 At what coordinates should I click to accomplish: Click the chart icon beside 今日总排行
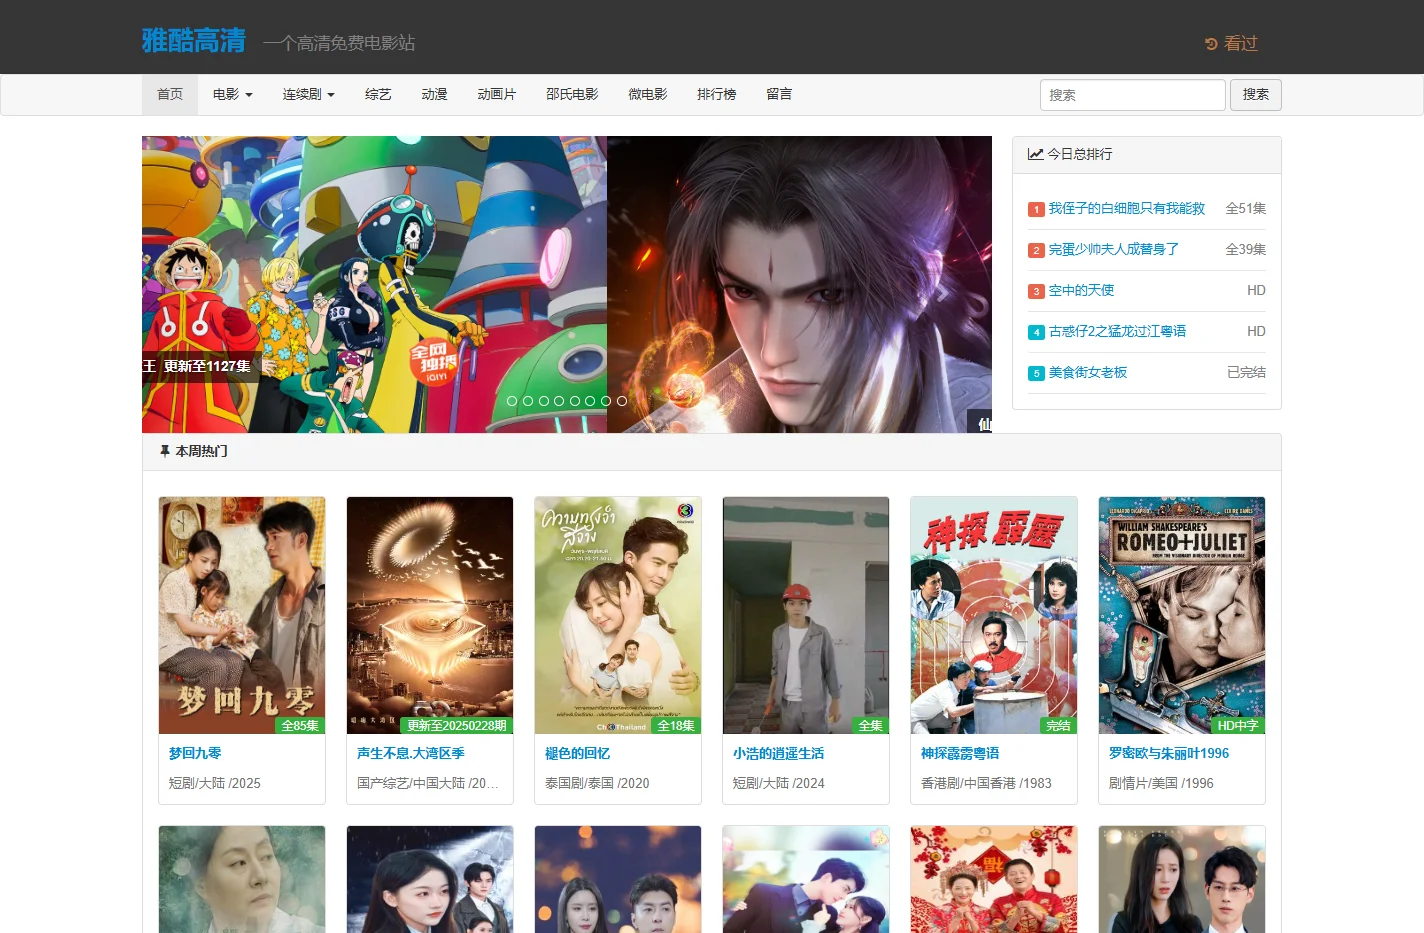(1036, 154)
